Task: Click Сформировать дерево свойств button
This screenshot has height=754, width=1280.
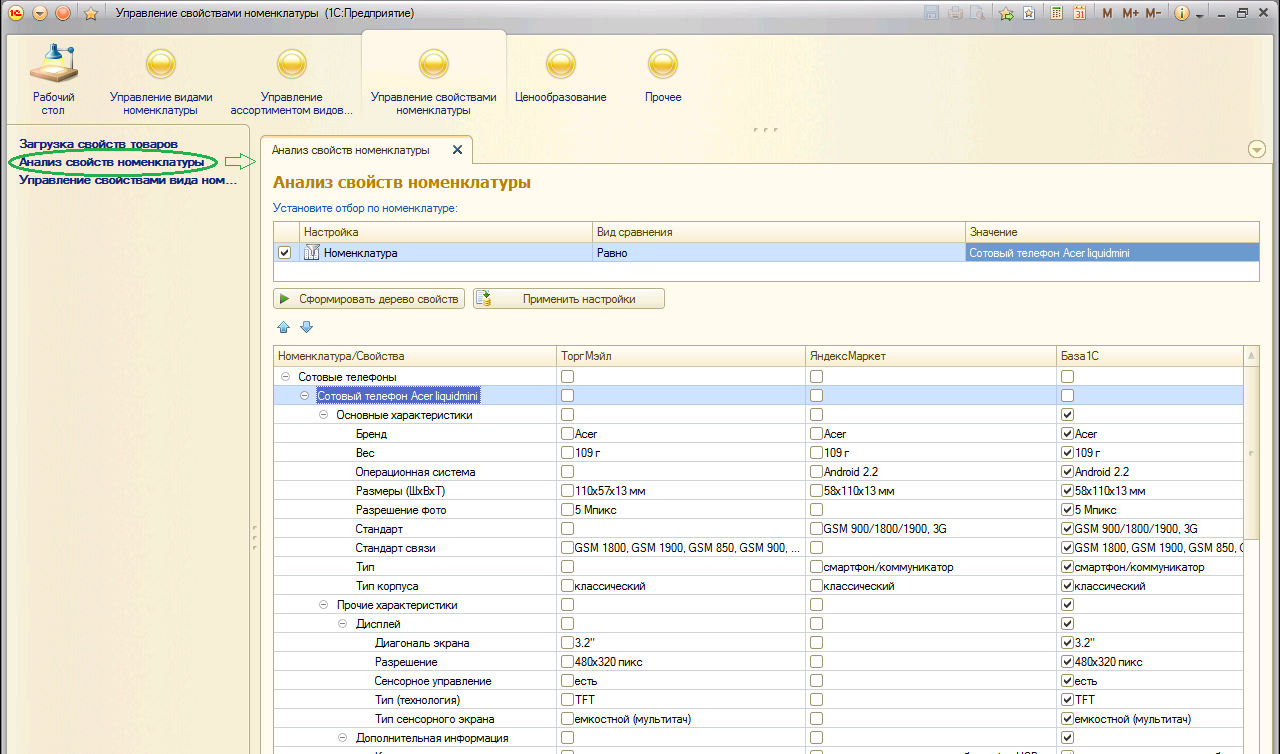Action: point(369,298)
